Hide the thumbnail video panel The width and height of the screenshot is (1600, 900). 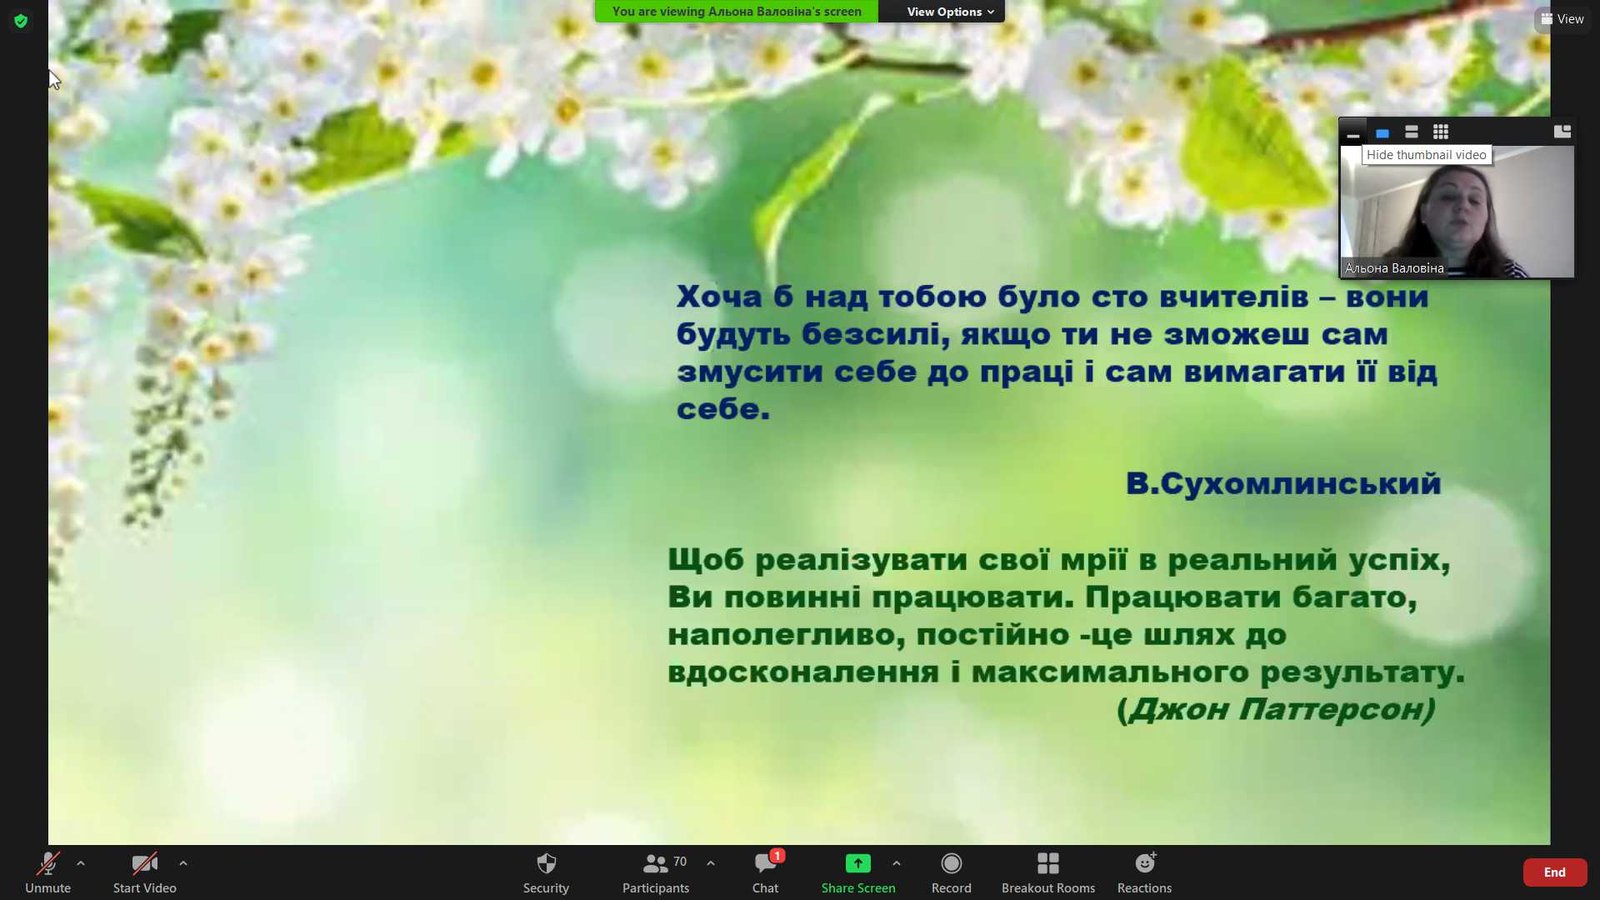pos(1353,132)
